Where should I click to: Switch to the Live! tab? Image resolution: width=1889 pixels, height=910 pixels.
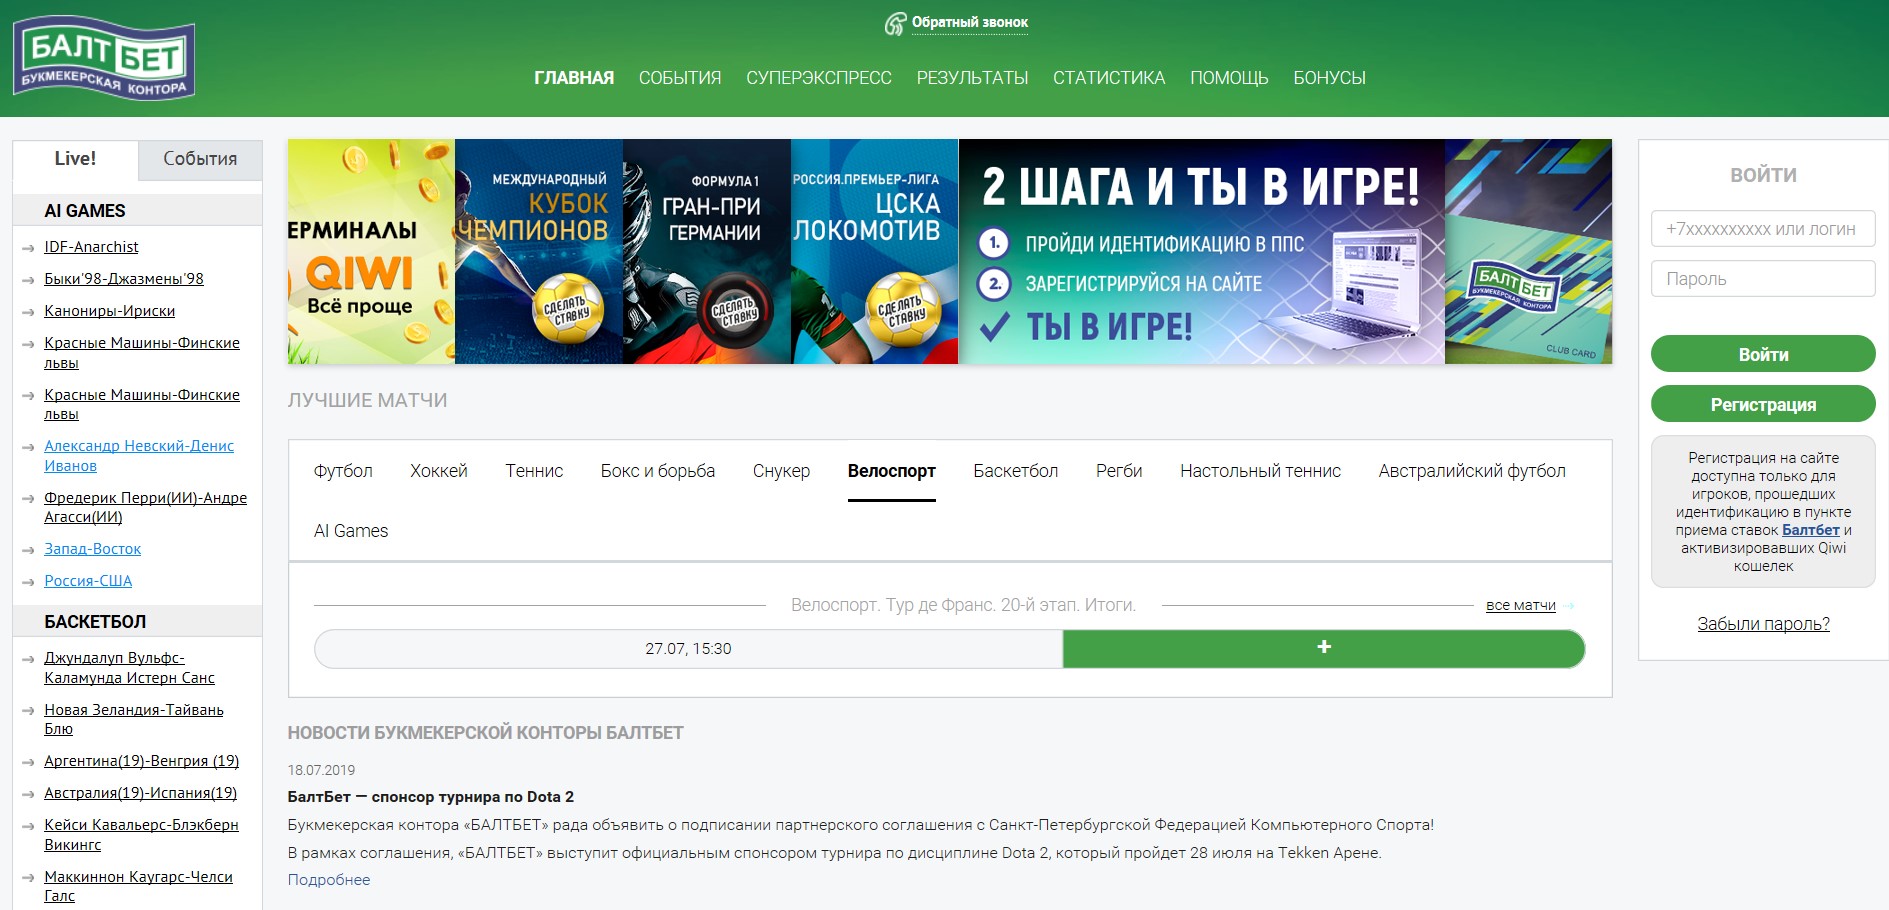(75, 159)
